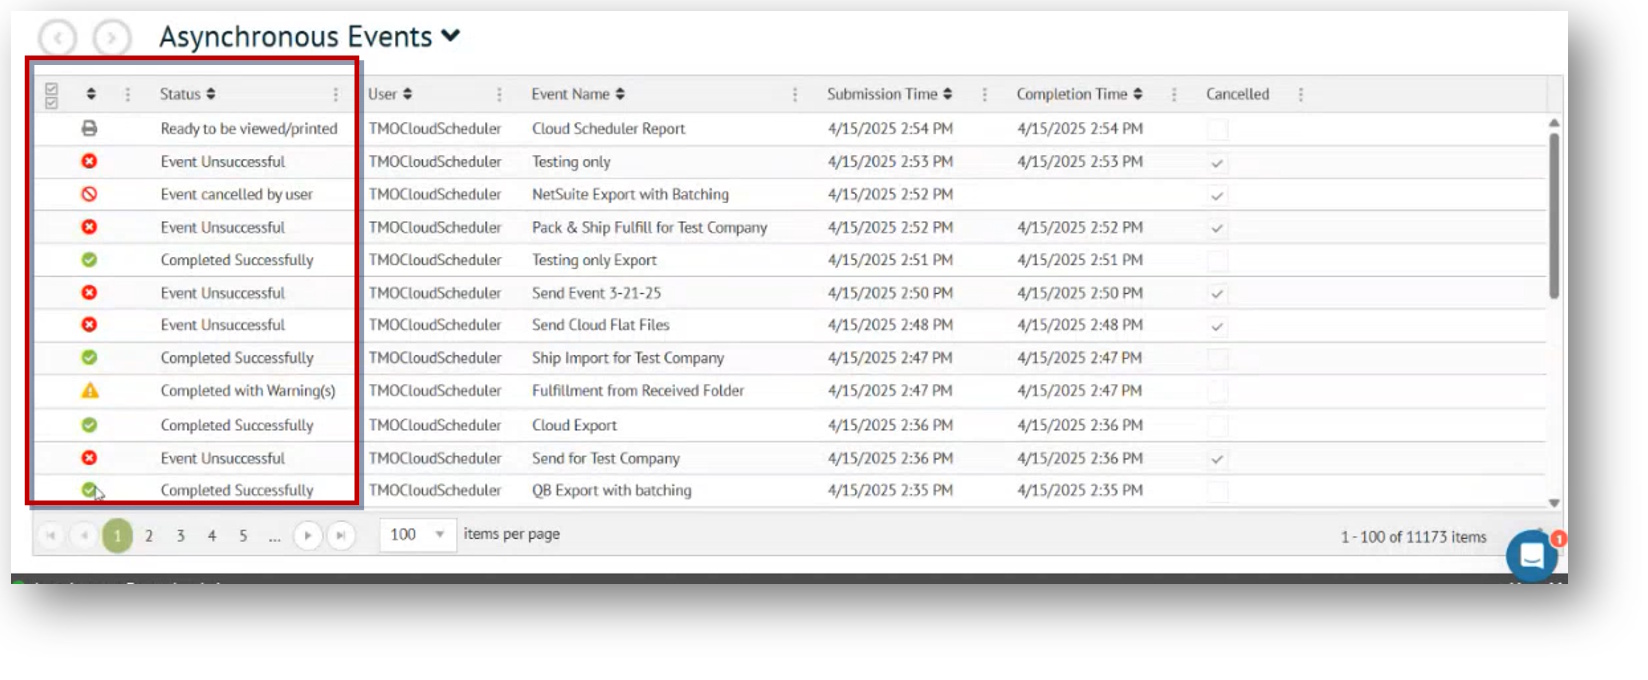The width and height of the screenshot is (1648, 680).
Task: Select the QB Export with batching row
Action: click(611, 490)
